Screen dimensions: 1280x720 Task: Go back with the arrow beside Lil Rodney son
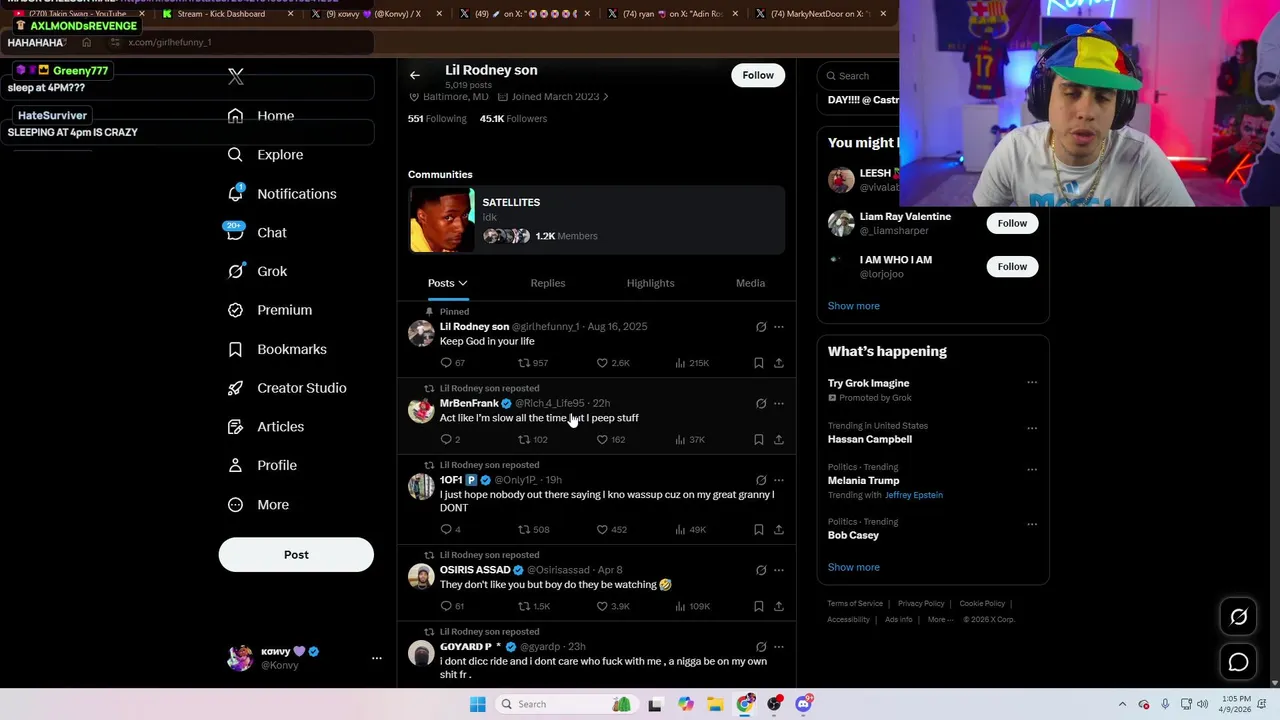click(x=415, y=75)
